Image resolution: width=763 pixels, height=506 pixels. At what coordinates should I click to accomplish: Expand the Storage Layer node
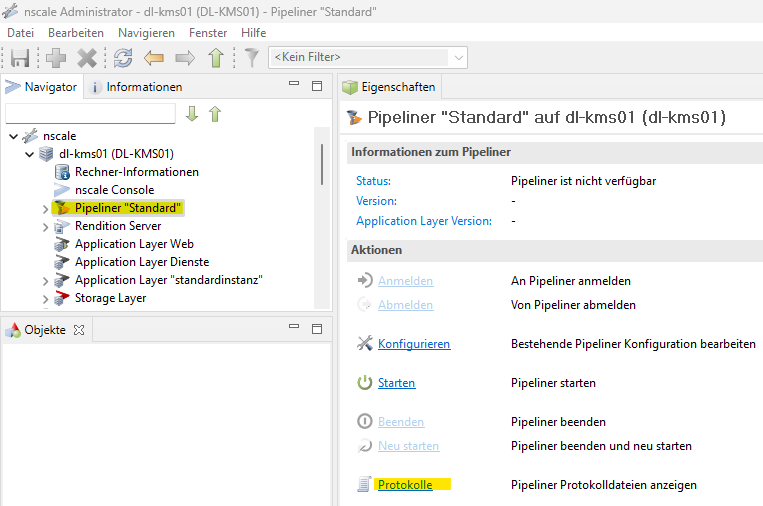point(45,298)
